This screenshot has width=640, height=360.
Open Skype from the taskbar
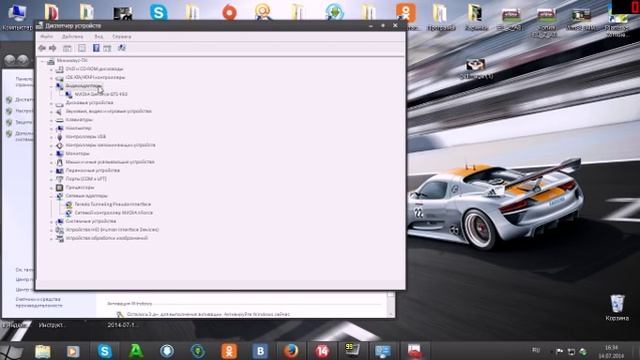104,351
